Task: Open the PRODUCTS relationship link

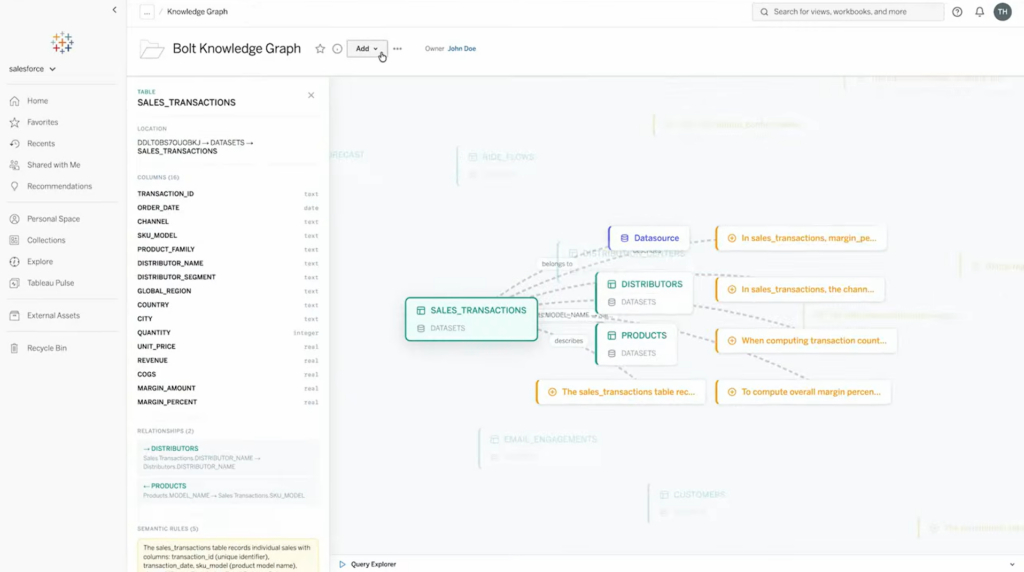Action: 228,490
